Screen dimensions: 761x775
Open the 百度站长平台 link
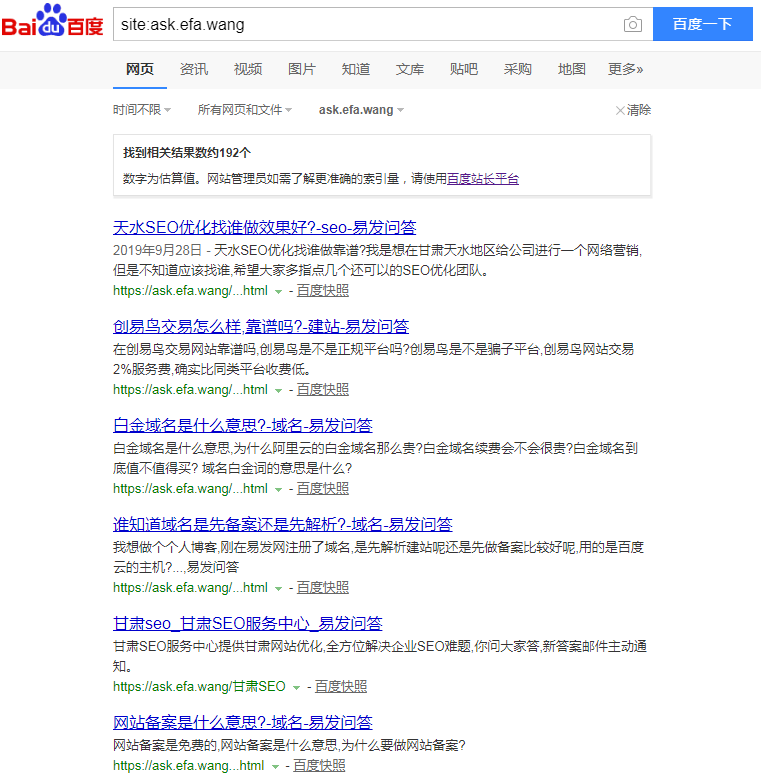pyautogui.click(x=483, y=178)
